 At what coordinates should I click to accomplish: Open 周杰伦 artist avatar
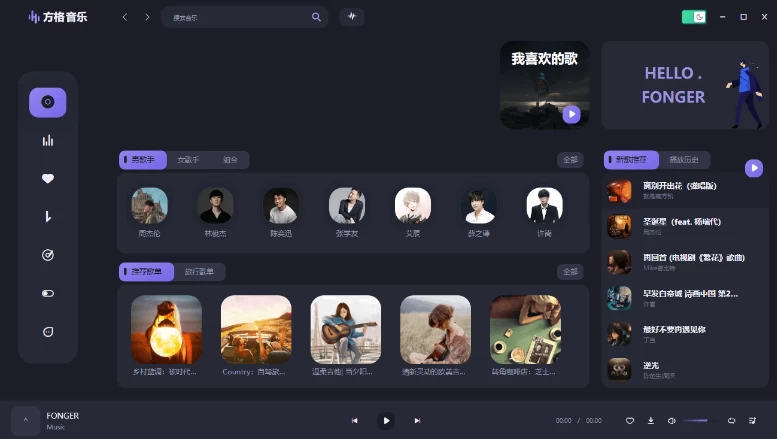149,206
